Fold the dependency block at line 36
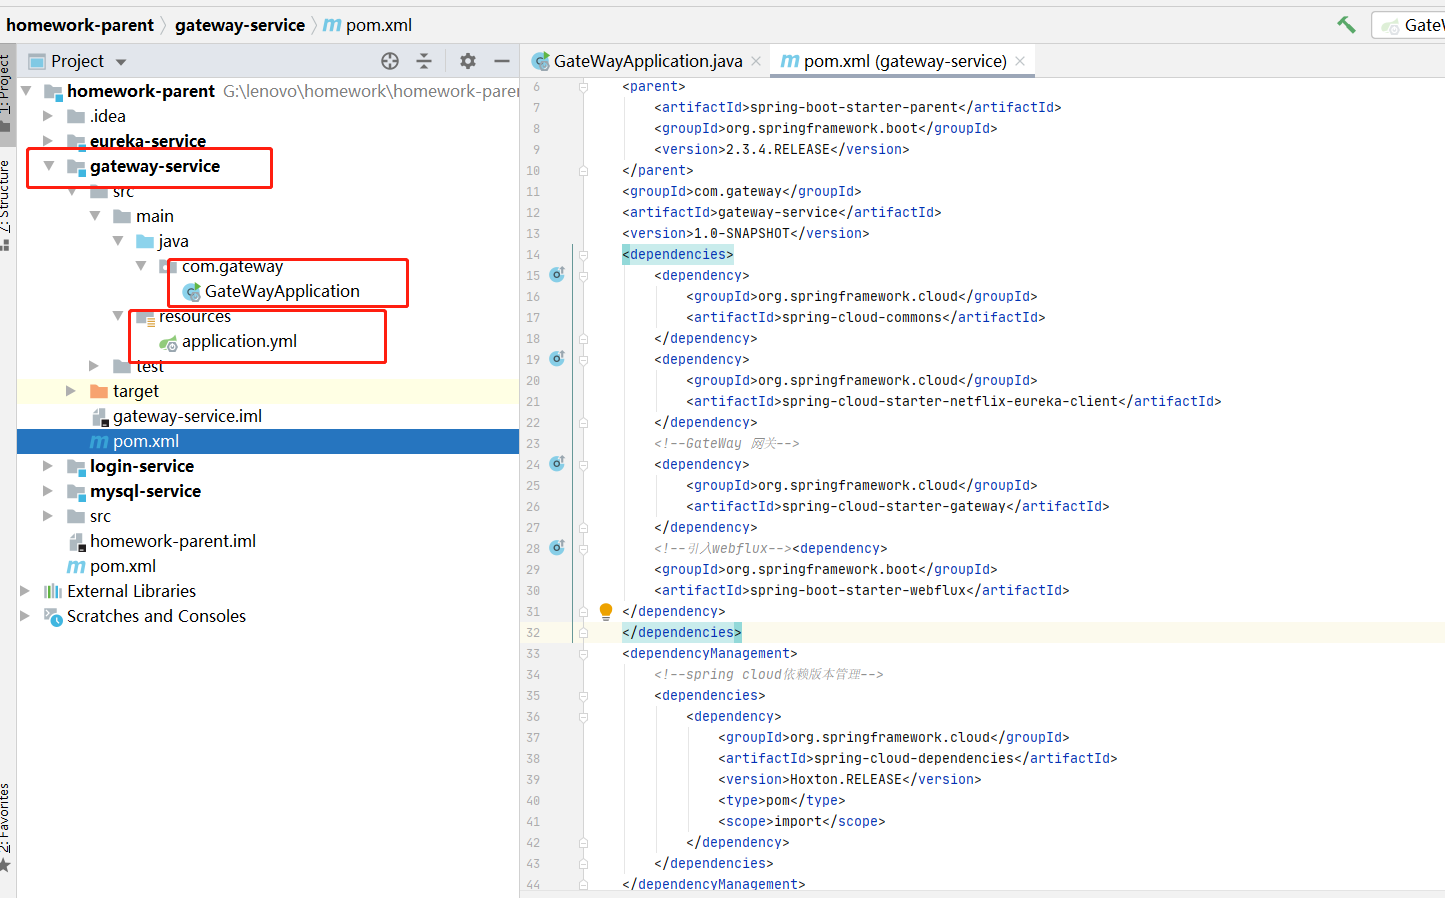 583,717
